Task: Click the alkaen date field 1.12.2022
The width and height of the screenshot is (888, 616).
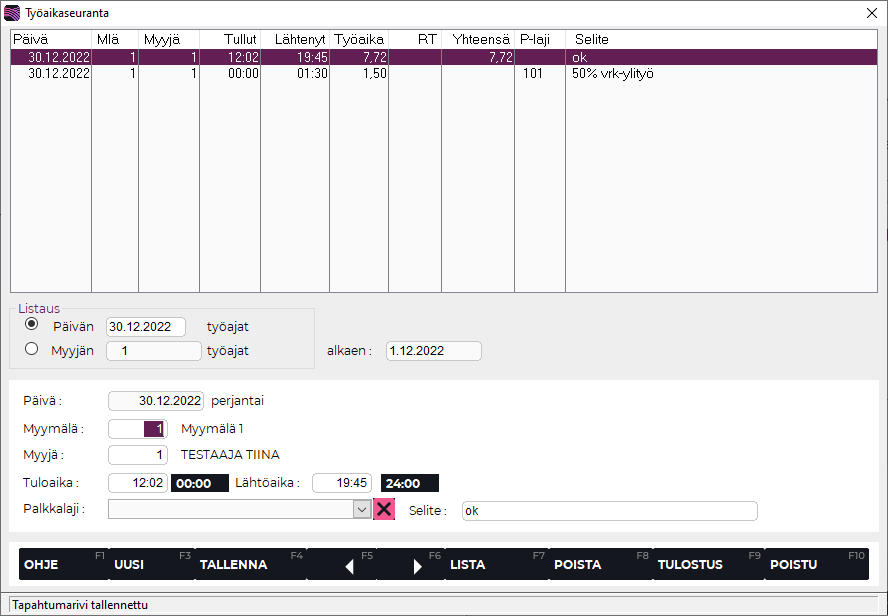Action: (x=432, y=351)
